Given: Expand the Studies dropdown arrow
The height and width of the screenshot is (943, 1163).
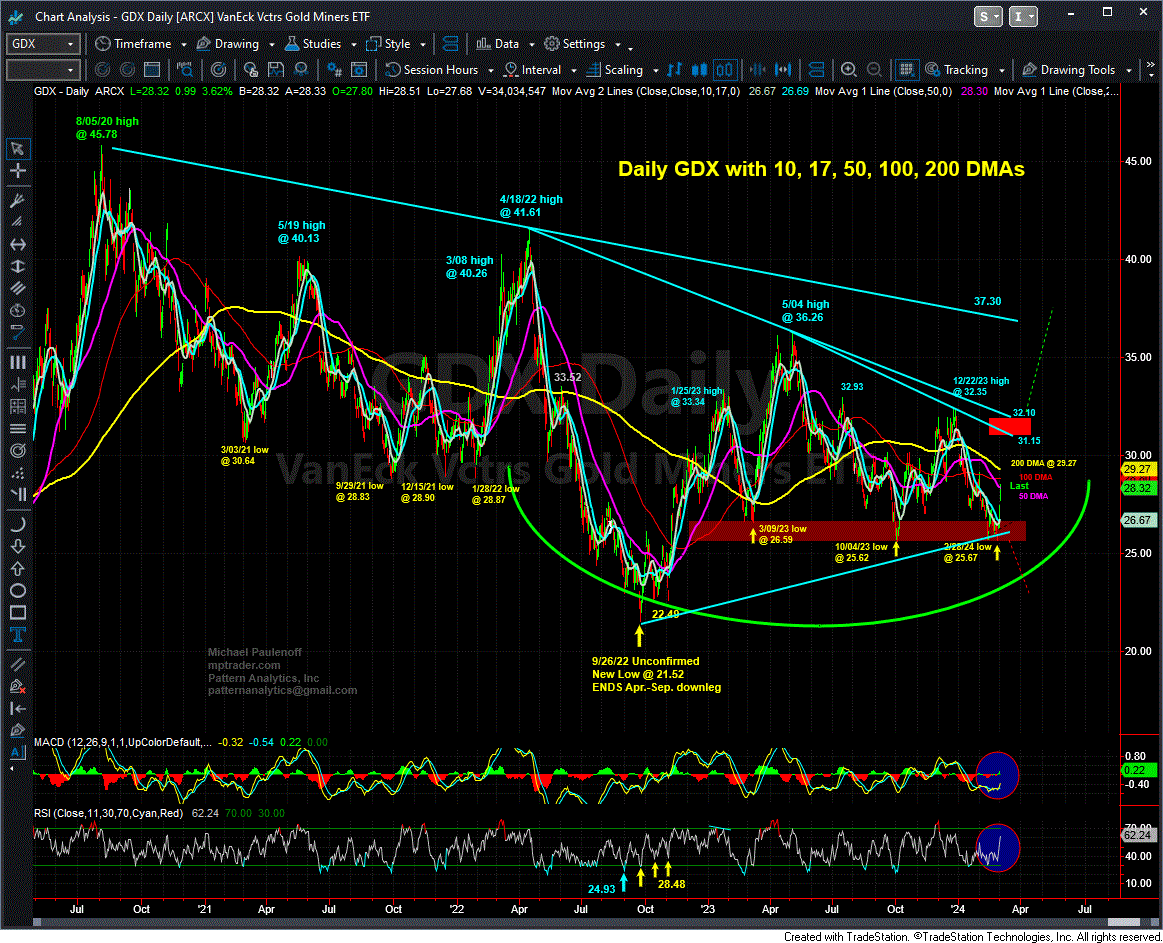Looking at the screenshot, I should (353, 45).
